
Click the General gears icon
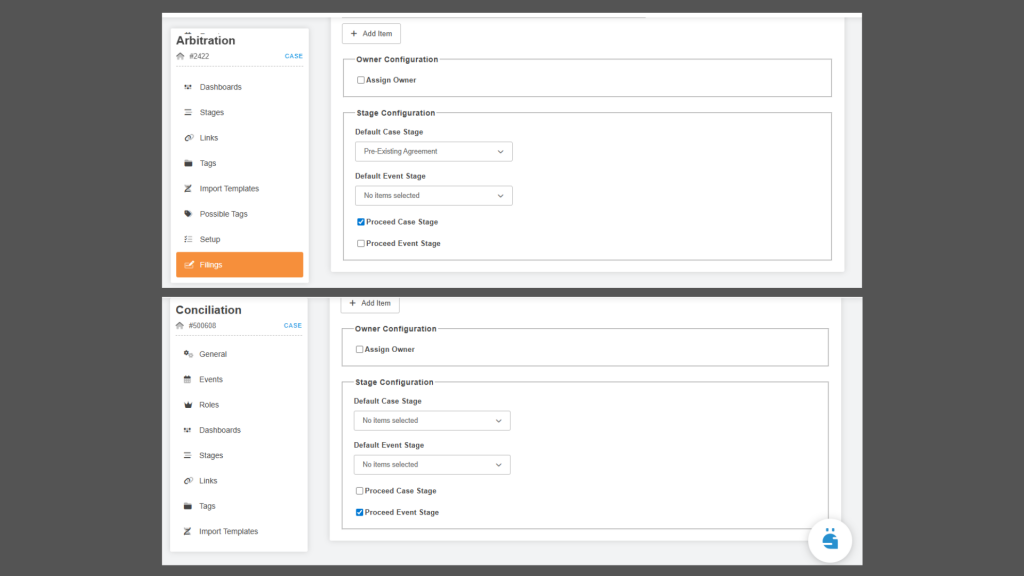pyautogui.click(x=188, y=354)
